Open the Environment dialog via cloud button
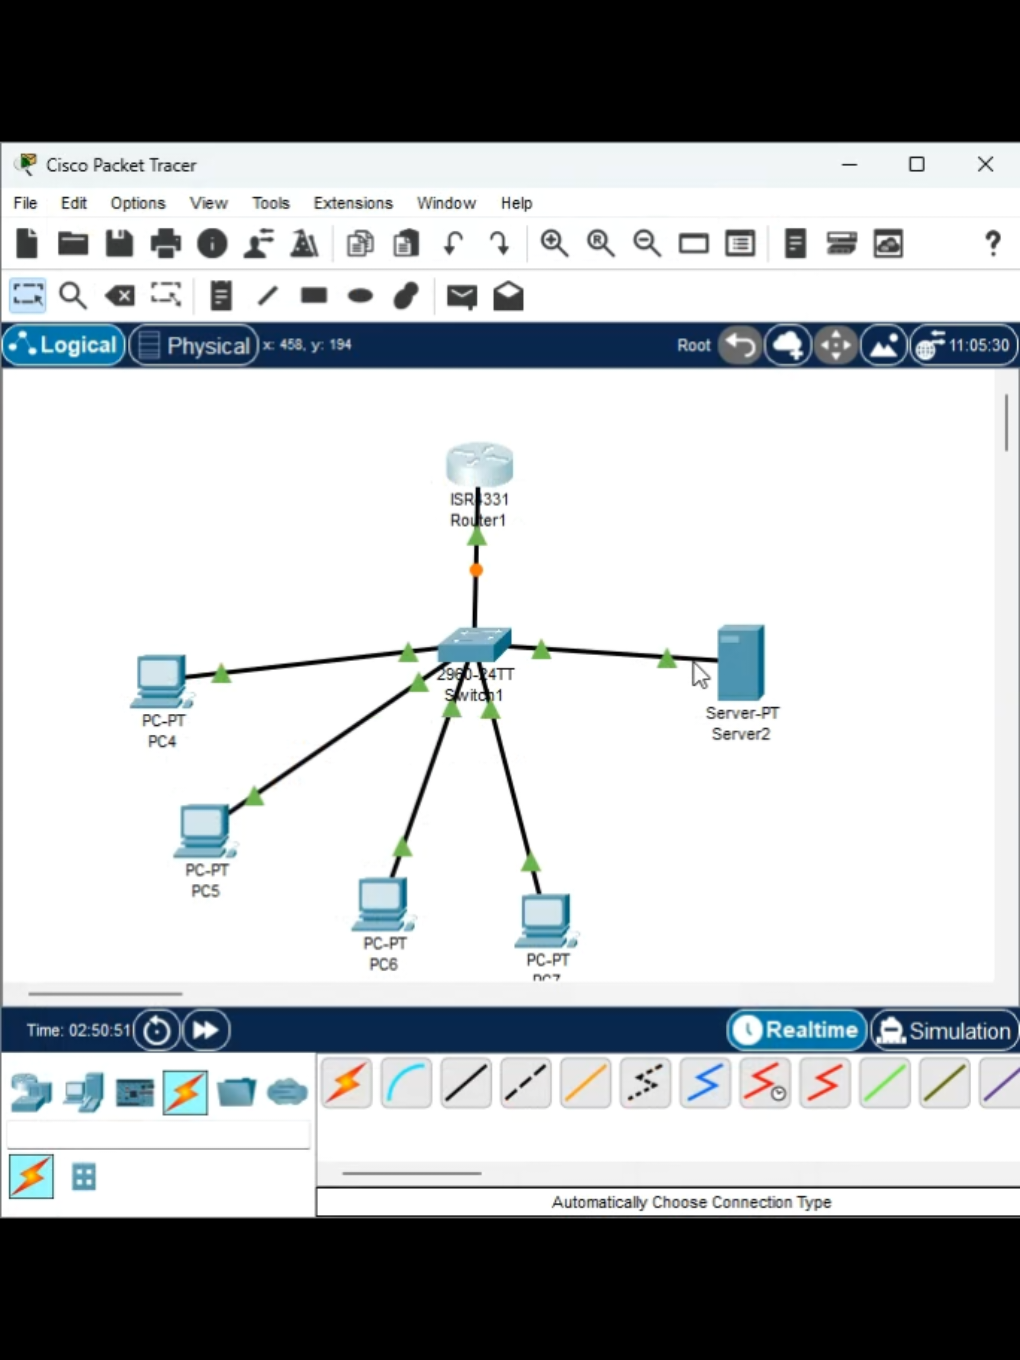1020x1360 pixels. coord(788,345)
